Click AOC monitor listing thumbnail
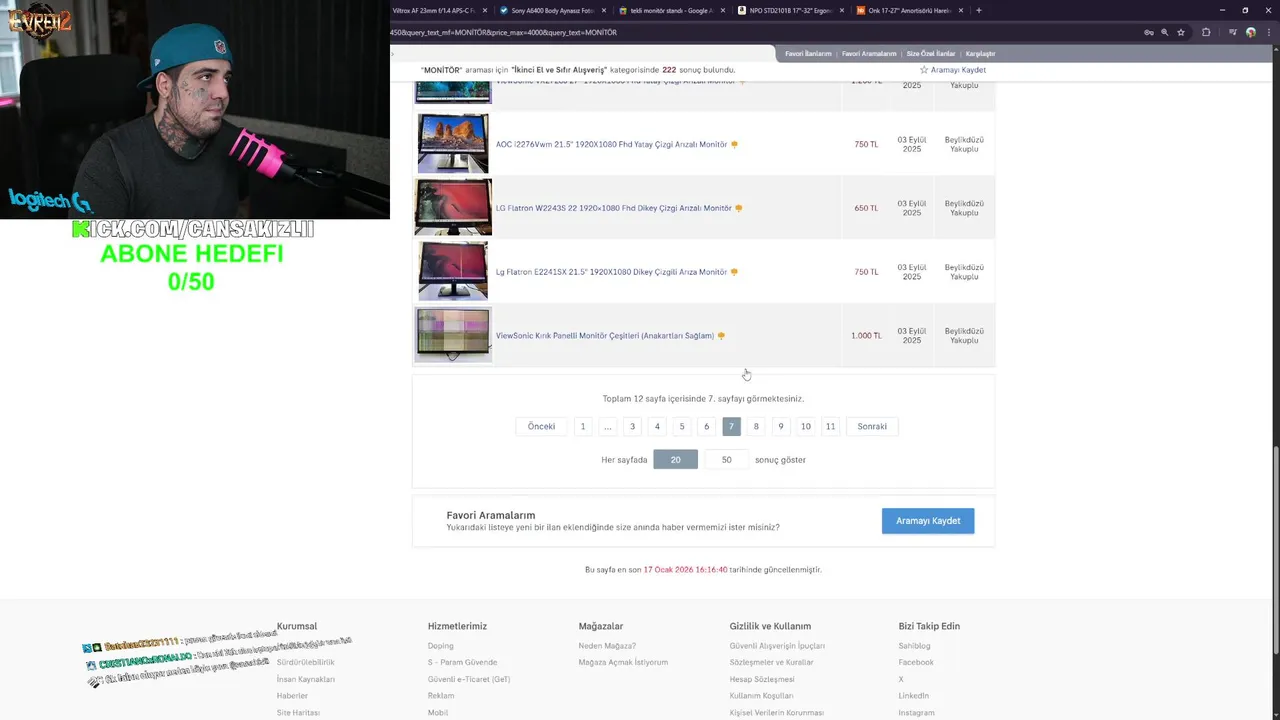The image size is (1280, 720). (453, 143)
